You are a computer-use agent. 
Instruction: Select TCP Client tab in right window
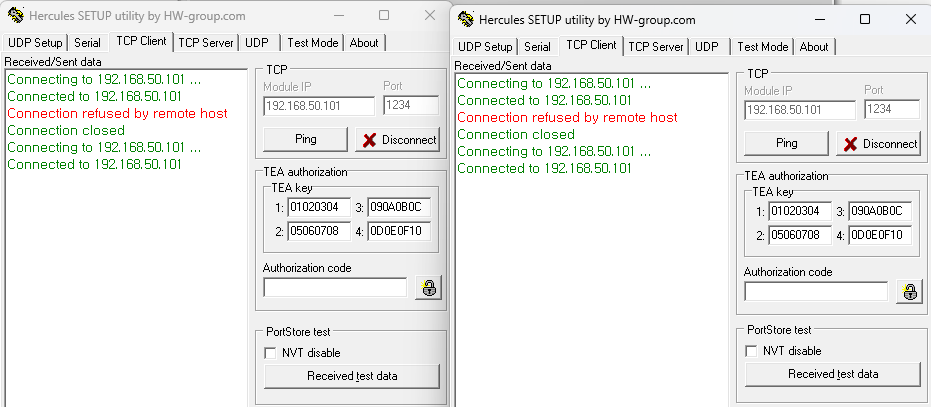[591, 45]
